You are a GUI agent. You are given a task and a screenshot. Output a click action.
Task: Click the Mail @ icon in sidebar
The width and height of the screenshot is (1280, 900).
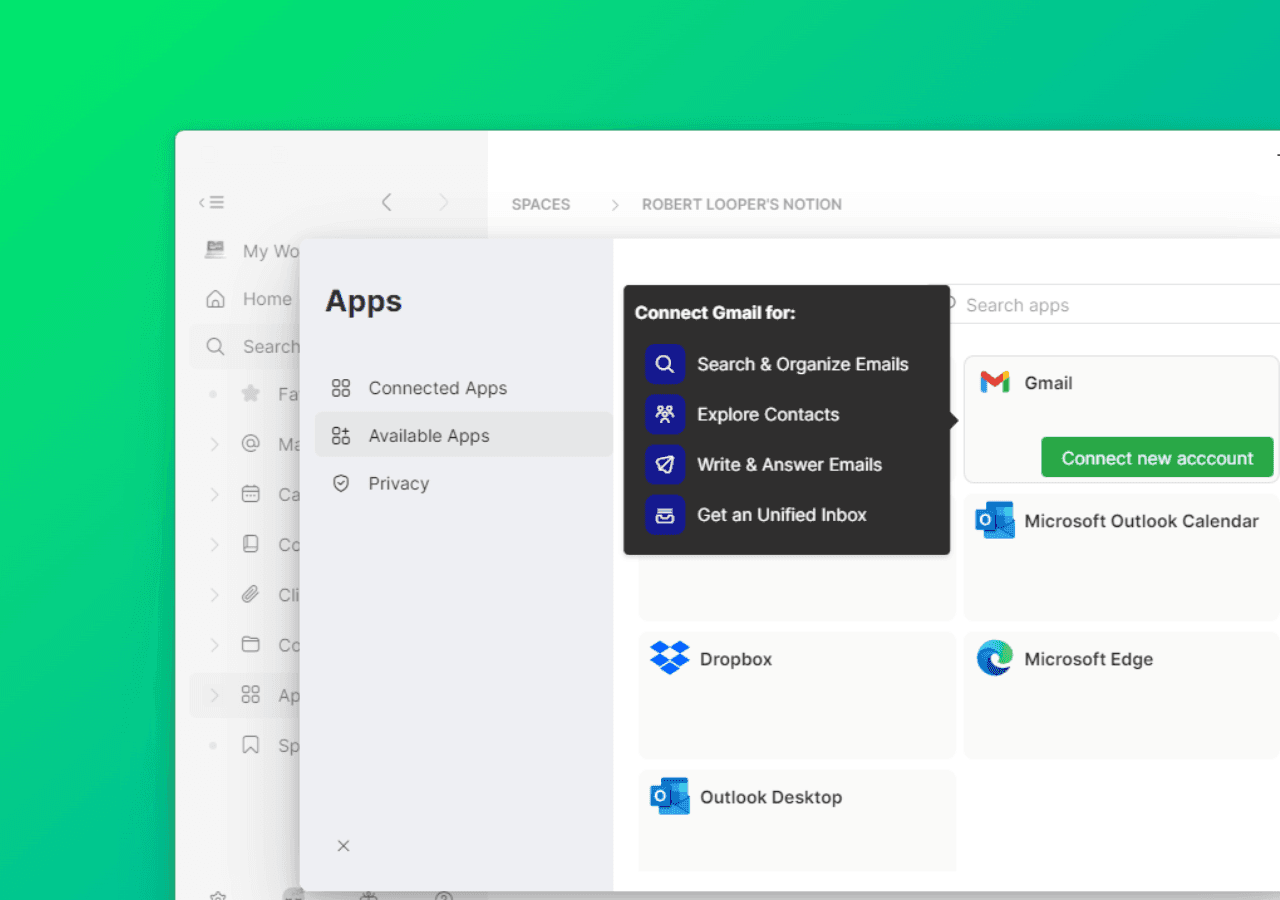click(x=251, y=443)
